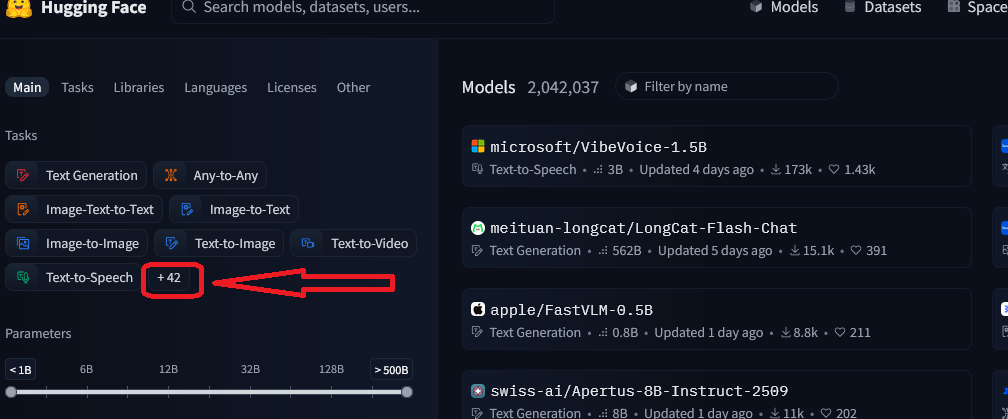1008x419 pixels.
Task: Select the Main filter tab
Action: point(27,87)
